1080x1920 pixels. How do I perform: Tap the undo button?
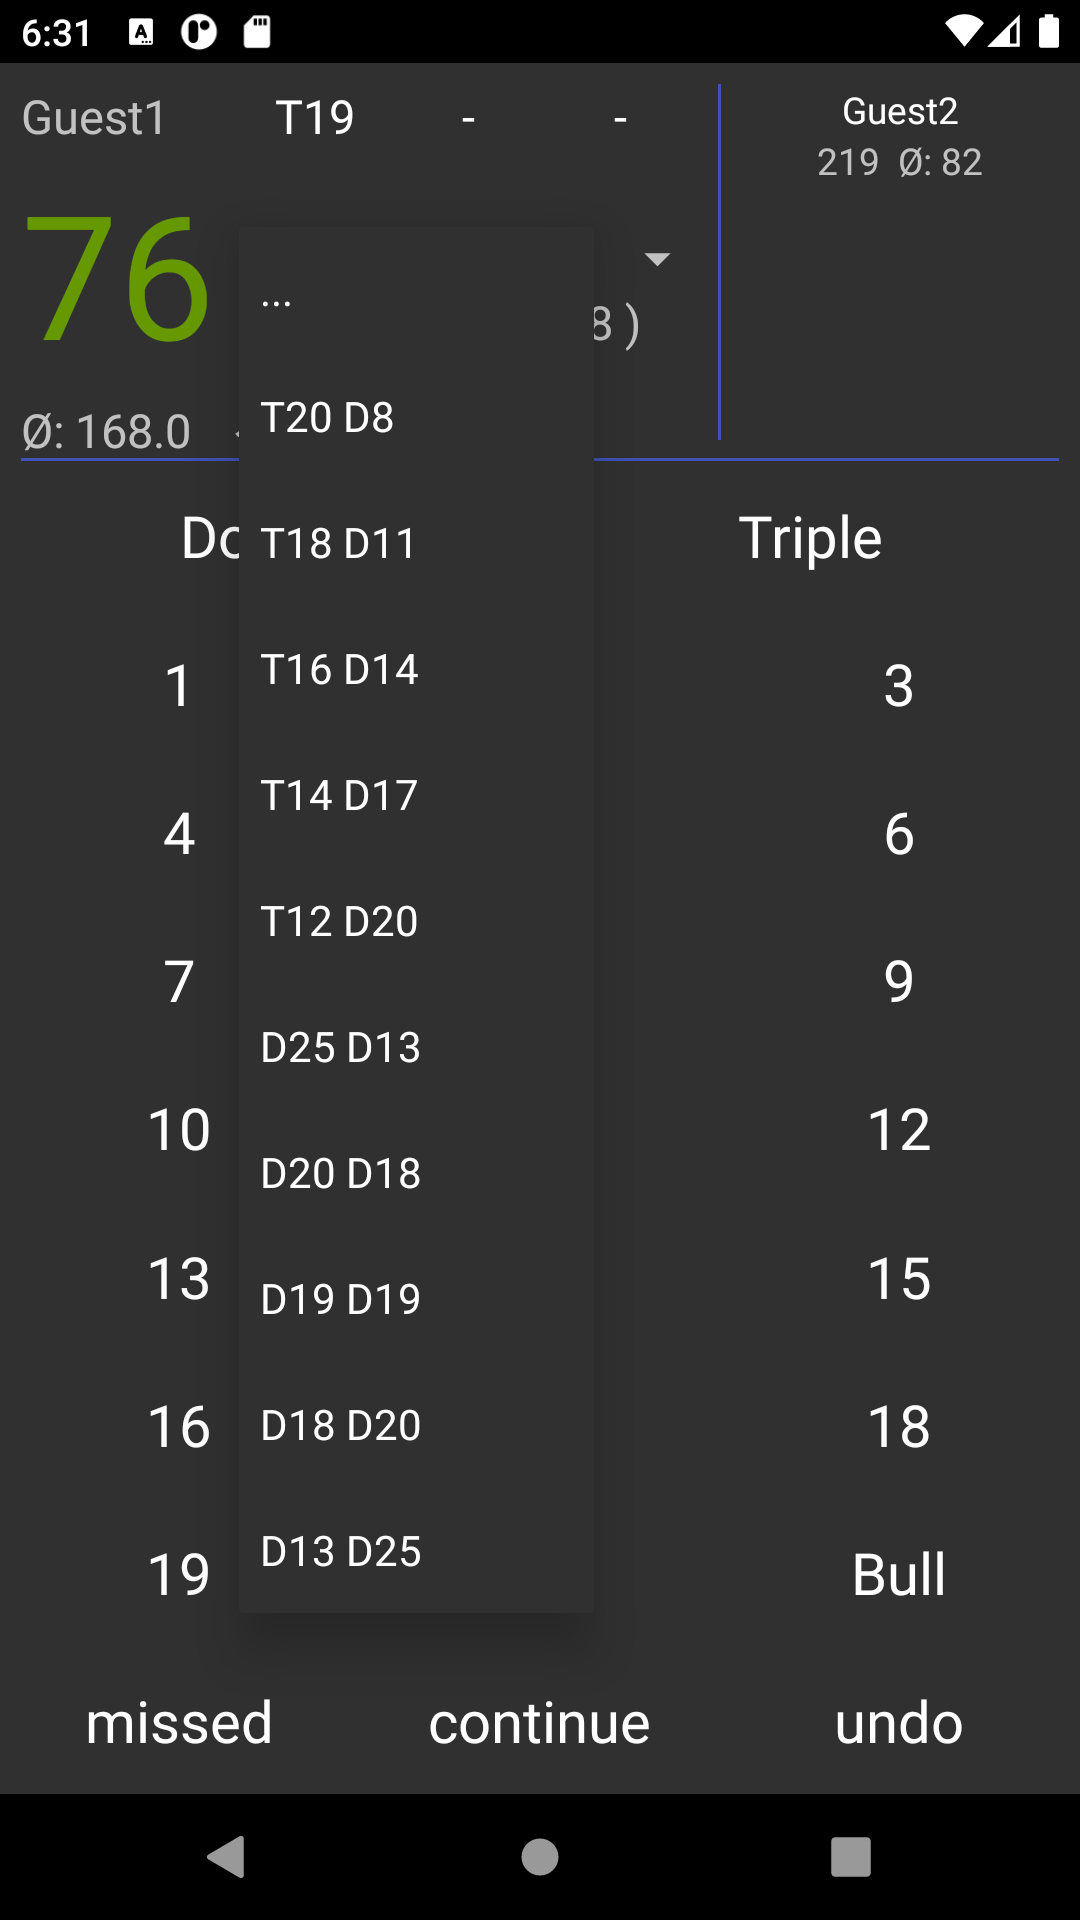pyautogui.click(x=899, y=1723)
